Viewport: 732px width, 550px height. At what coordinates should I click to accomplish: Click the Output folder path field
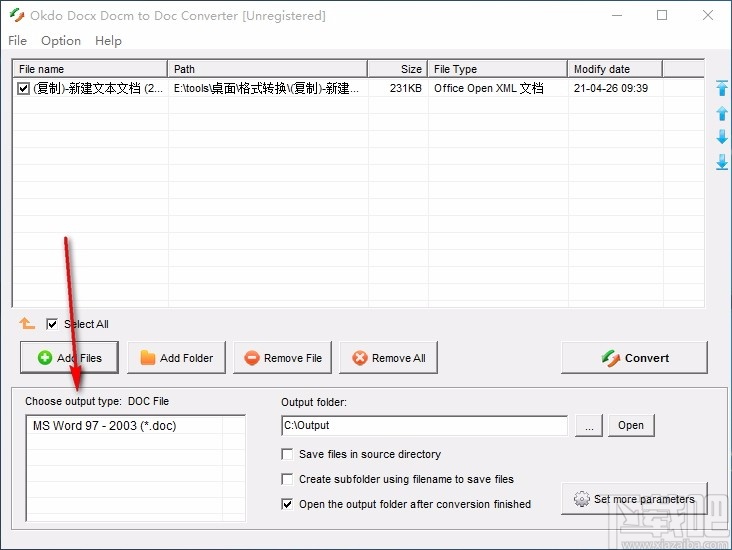[424, 425]
